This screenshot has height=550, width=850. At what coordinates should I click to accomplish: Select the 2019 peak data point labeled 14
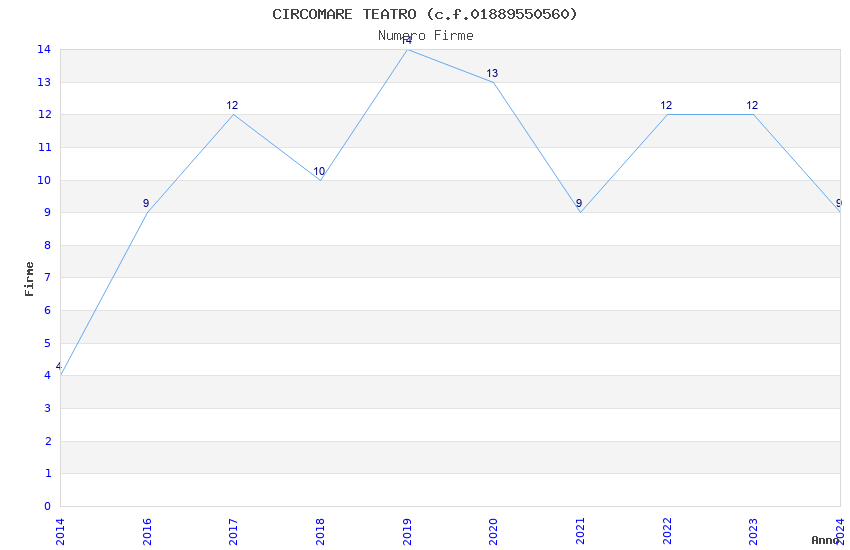[407, 40]
